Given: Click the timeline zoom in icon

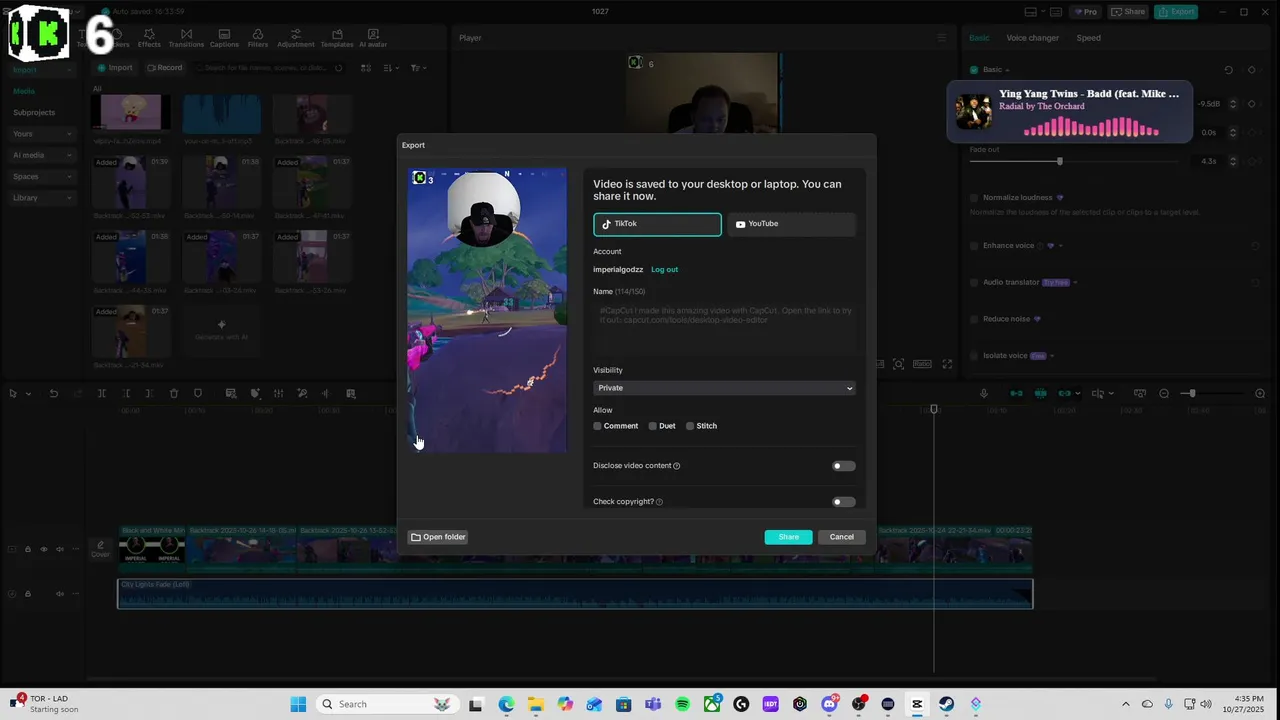Looking at the screenshot, I should coord(1260,394).
